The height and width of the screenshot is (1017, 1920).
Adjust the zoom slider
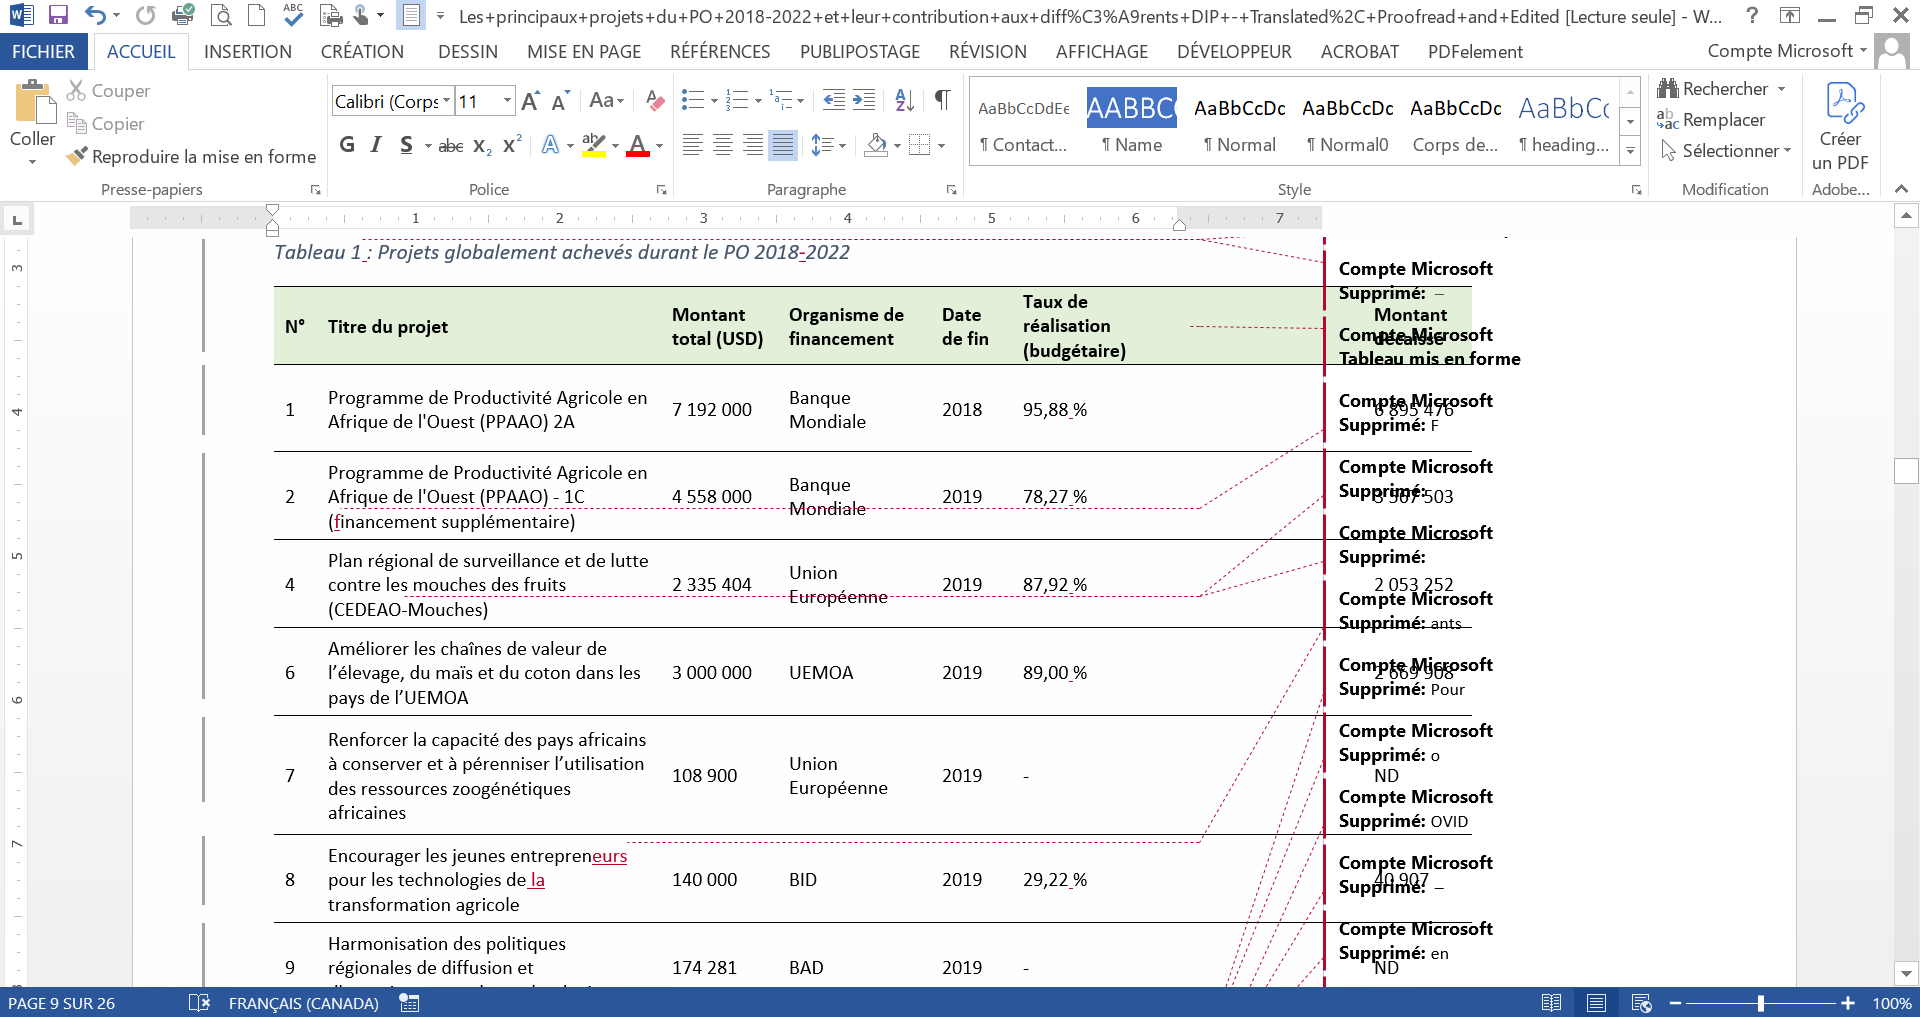pos(1760,1003)
